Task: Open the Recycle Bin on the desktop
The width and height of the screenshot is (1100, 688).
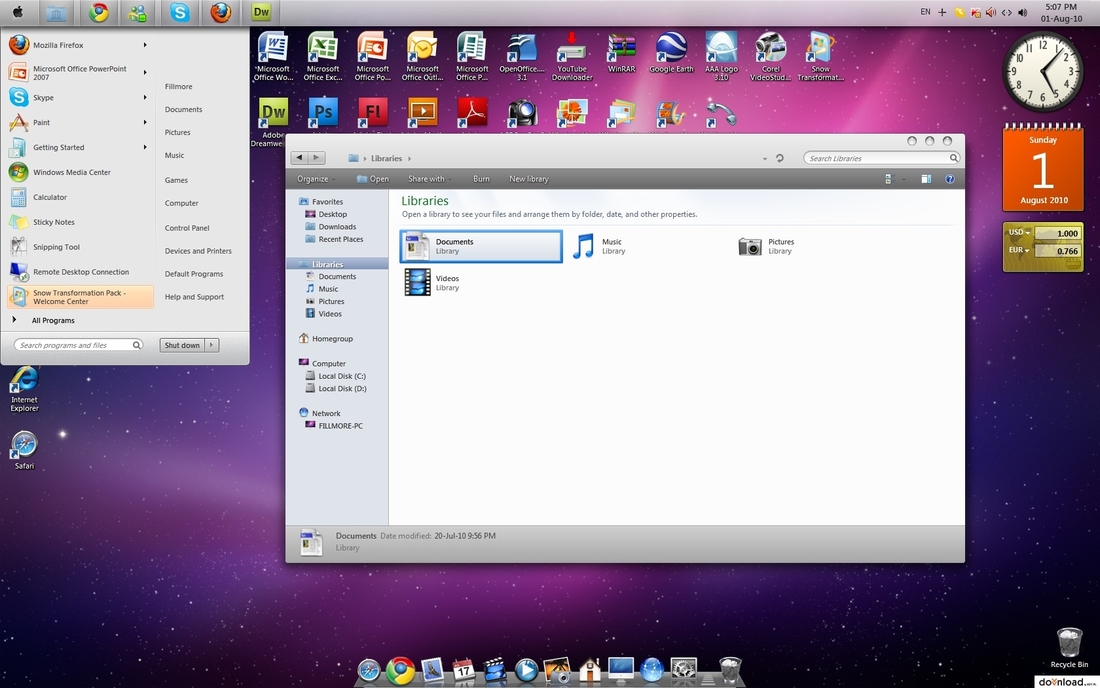Action: [1069, 647]
